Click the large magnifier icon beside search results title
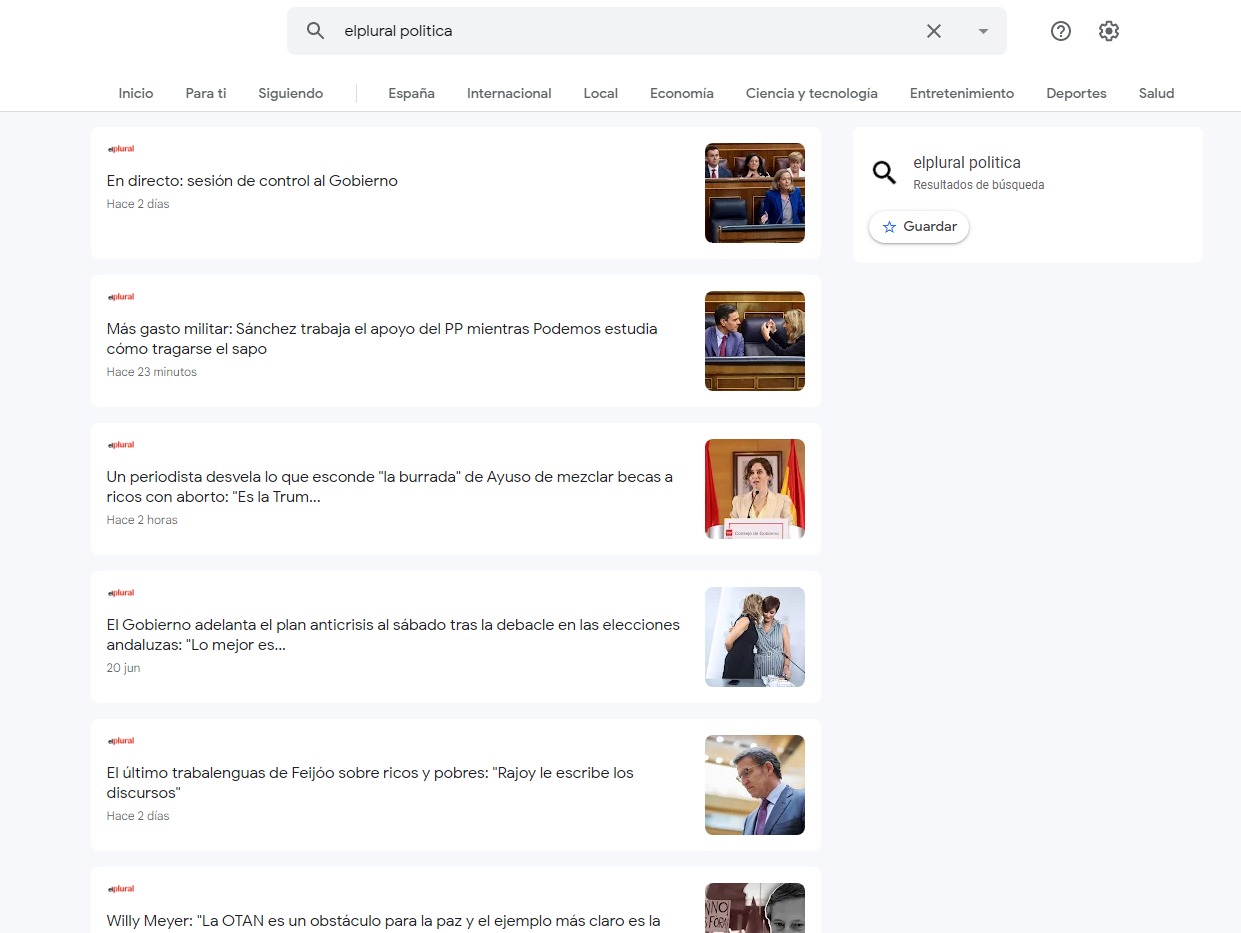Image resolution: width=1241 pixels, height=933 pixels. pyautogui.click(x=884, y=172)
